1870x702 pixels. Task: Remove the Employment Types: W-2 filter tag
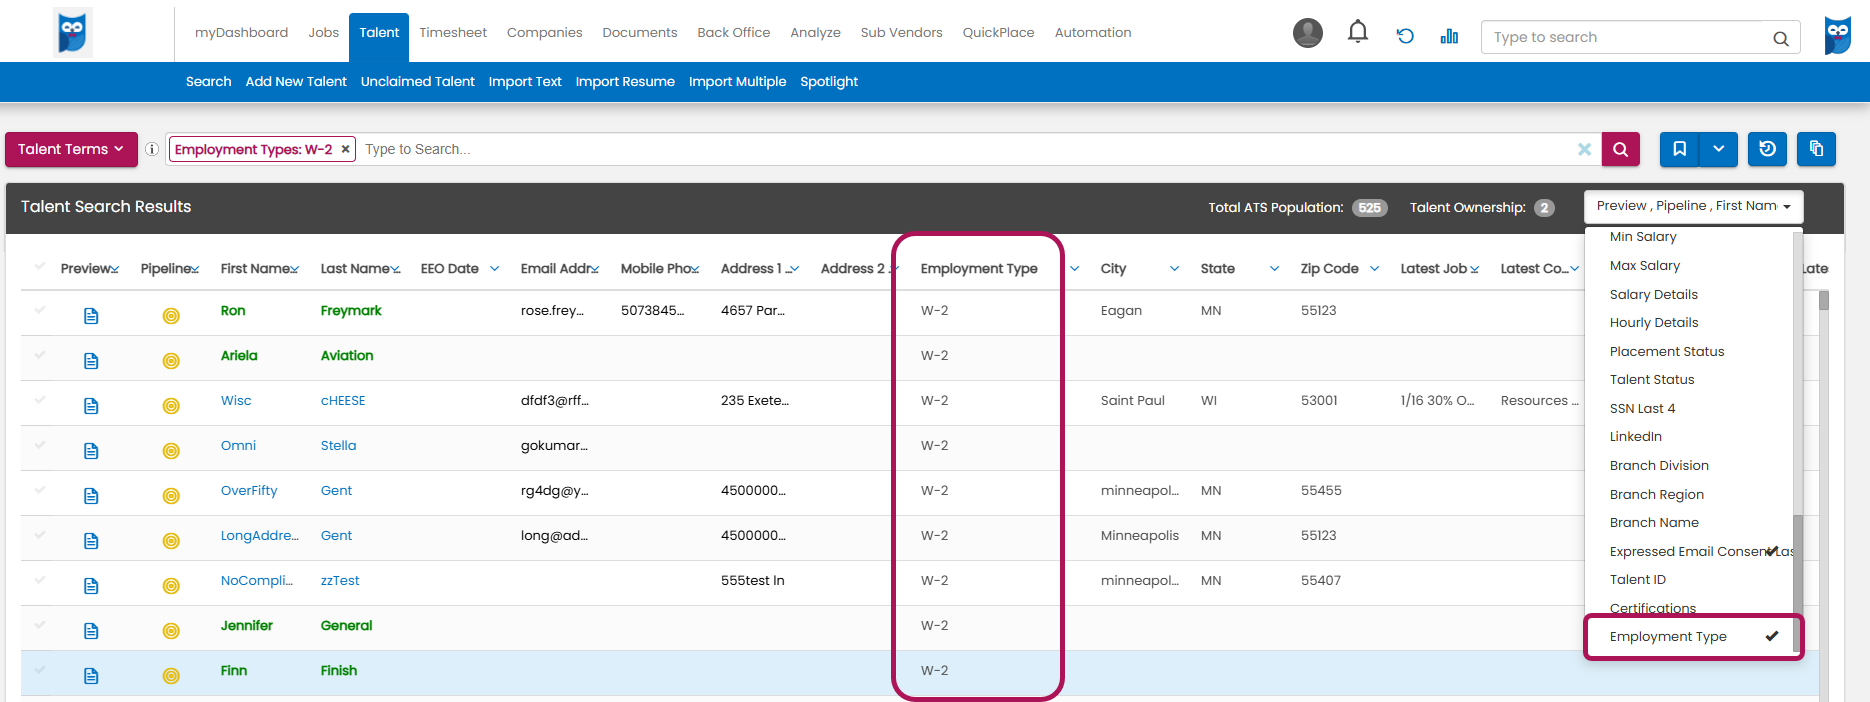point(345,149)
